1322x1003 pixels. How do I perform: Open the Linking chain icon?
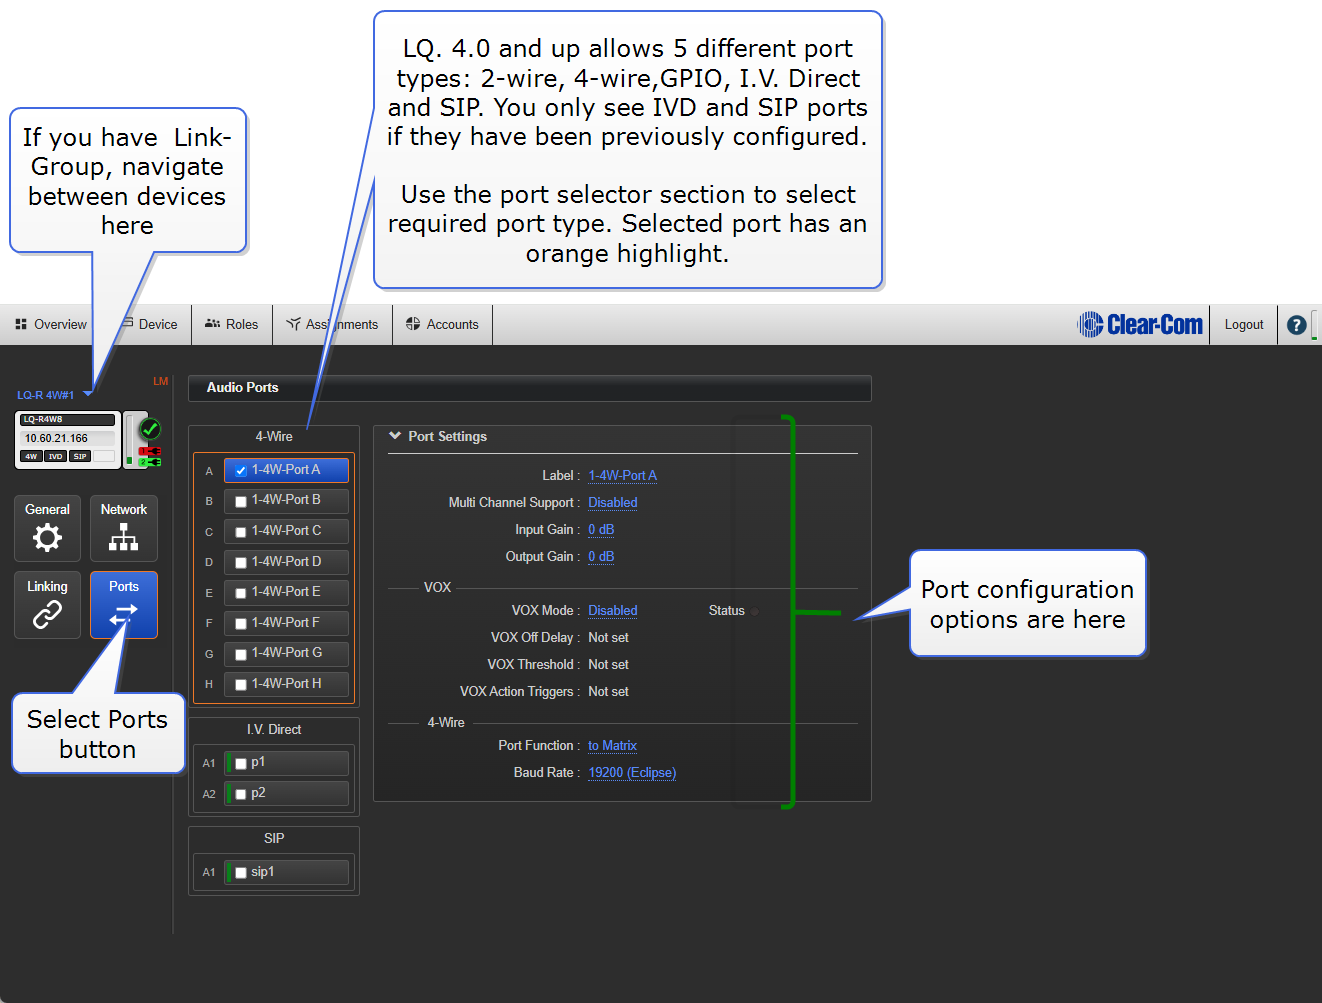pyautogui.click(x=47, y=614)
